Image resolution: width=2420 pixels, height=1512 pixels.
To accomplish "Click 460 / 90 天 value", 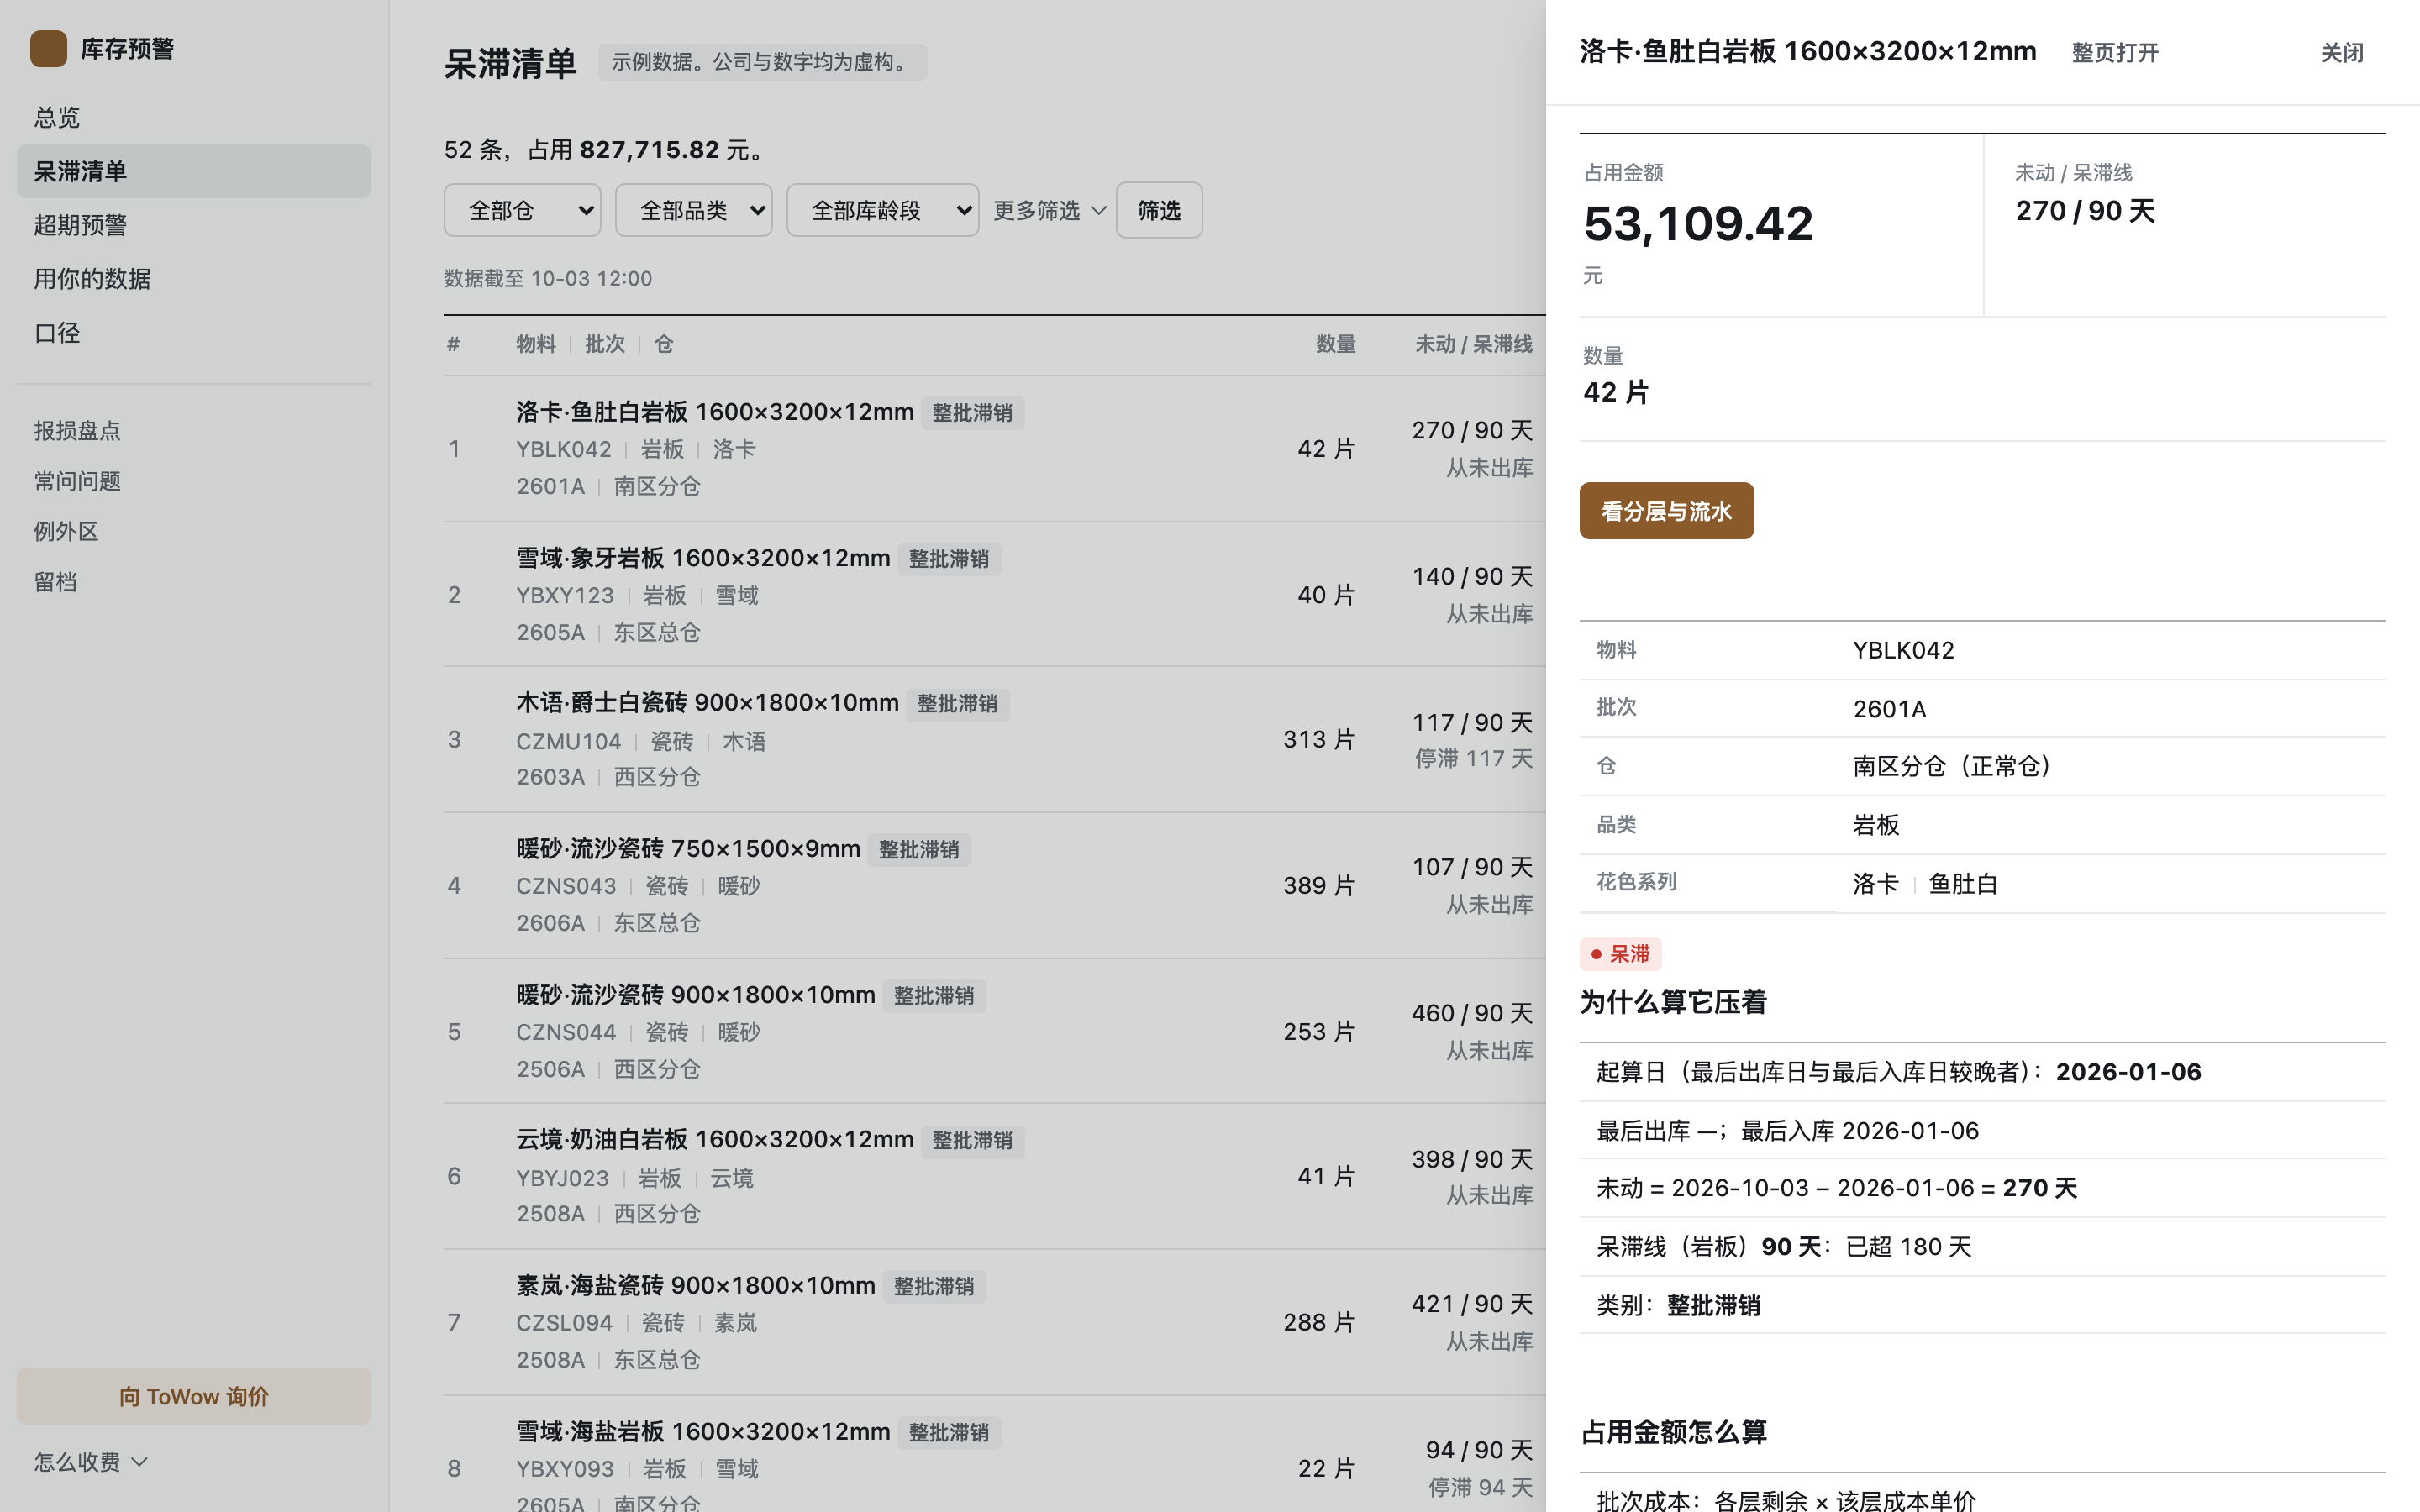I will tap(1472, 1013).
